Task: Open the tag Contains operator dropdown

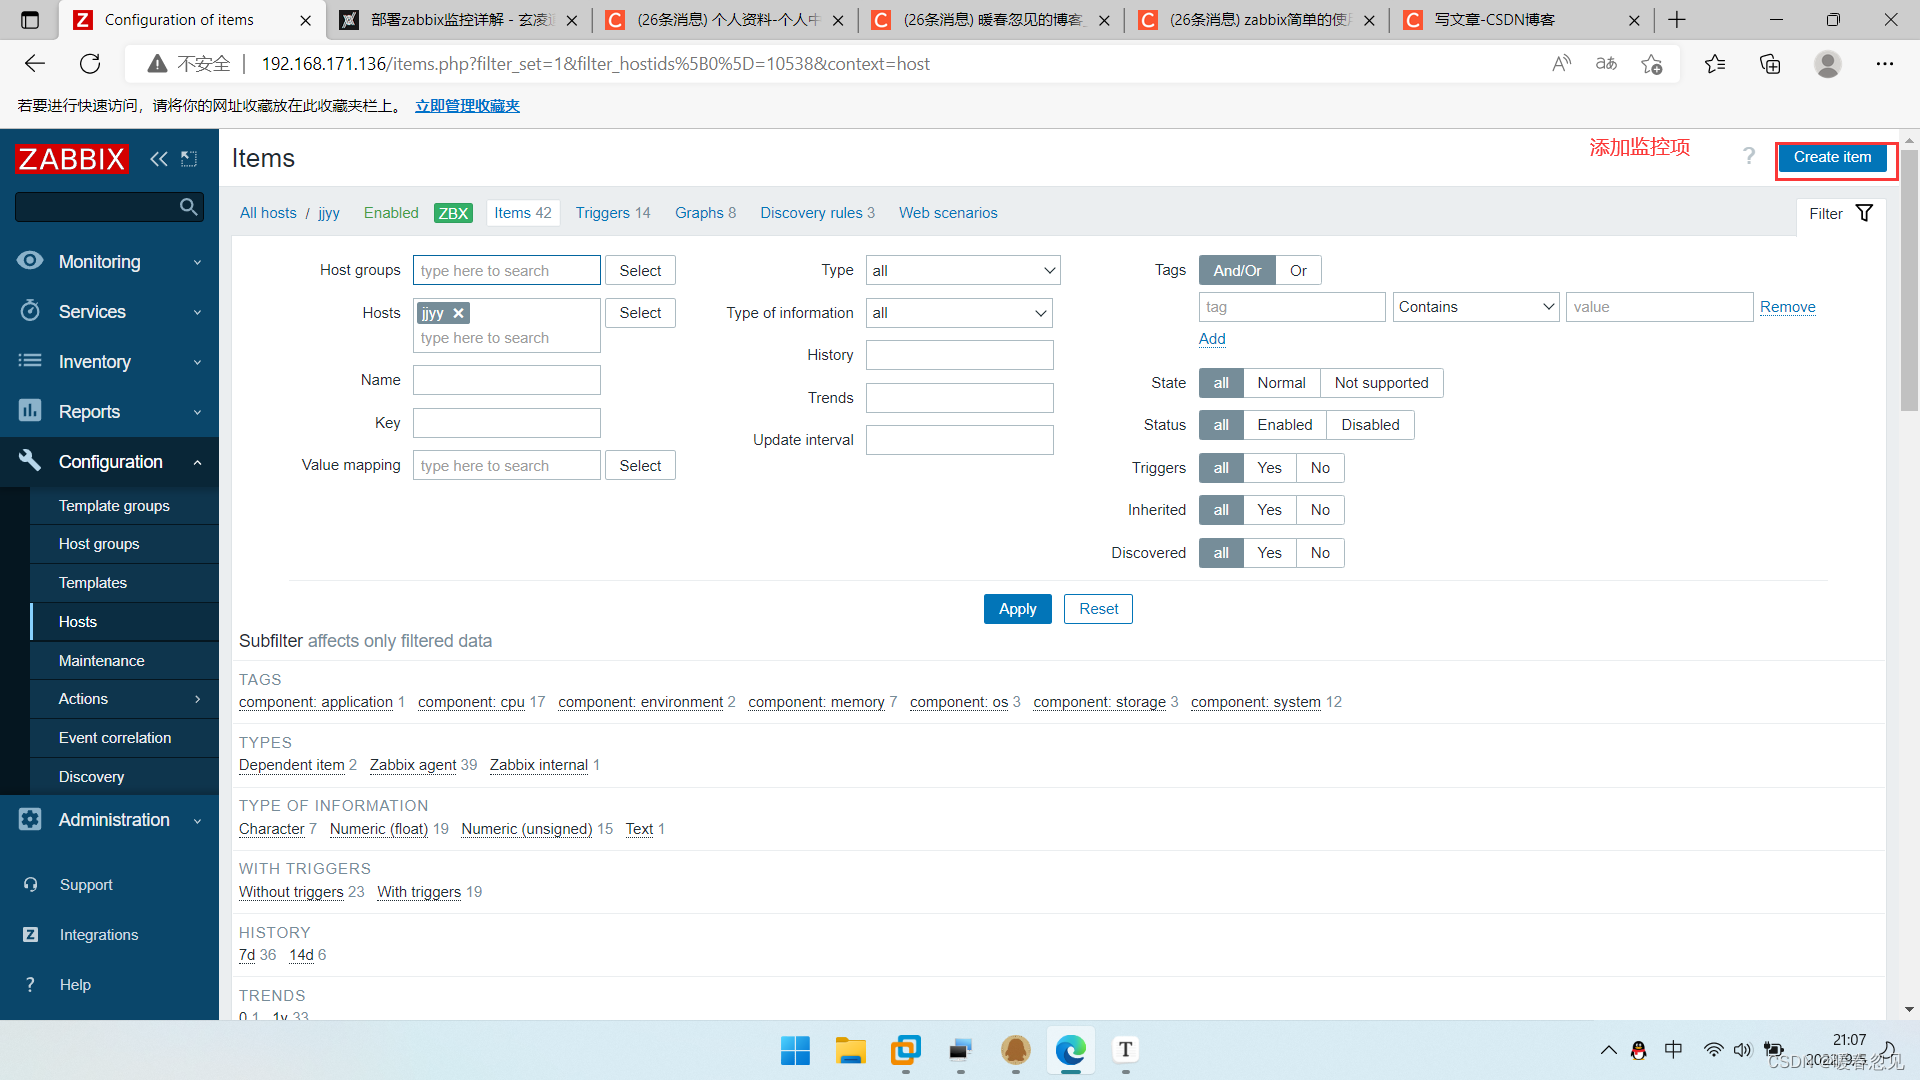Action: click(1476, 307)
